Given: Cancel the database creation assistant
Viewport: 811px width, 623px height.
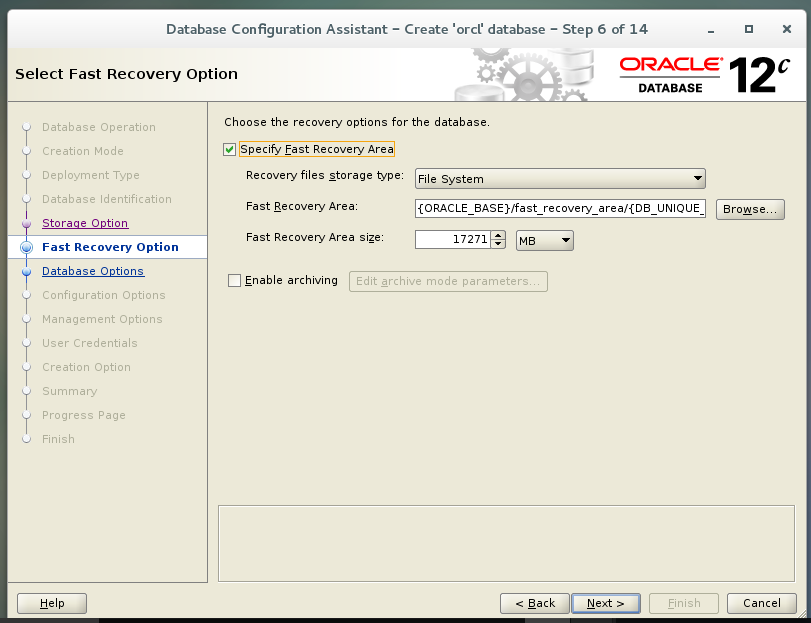Looking at the screenshot, I should click(x=761, y=603).
